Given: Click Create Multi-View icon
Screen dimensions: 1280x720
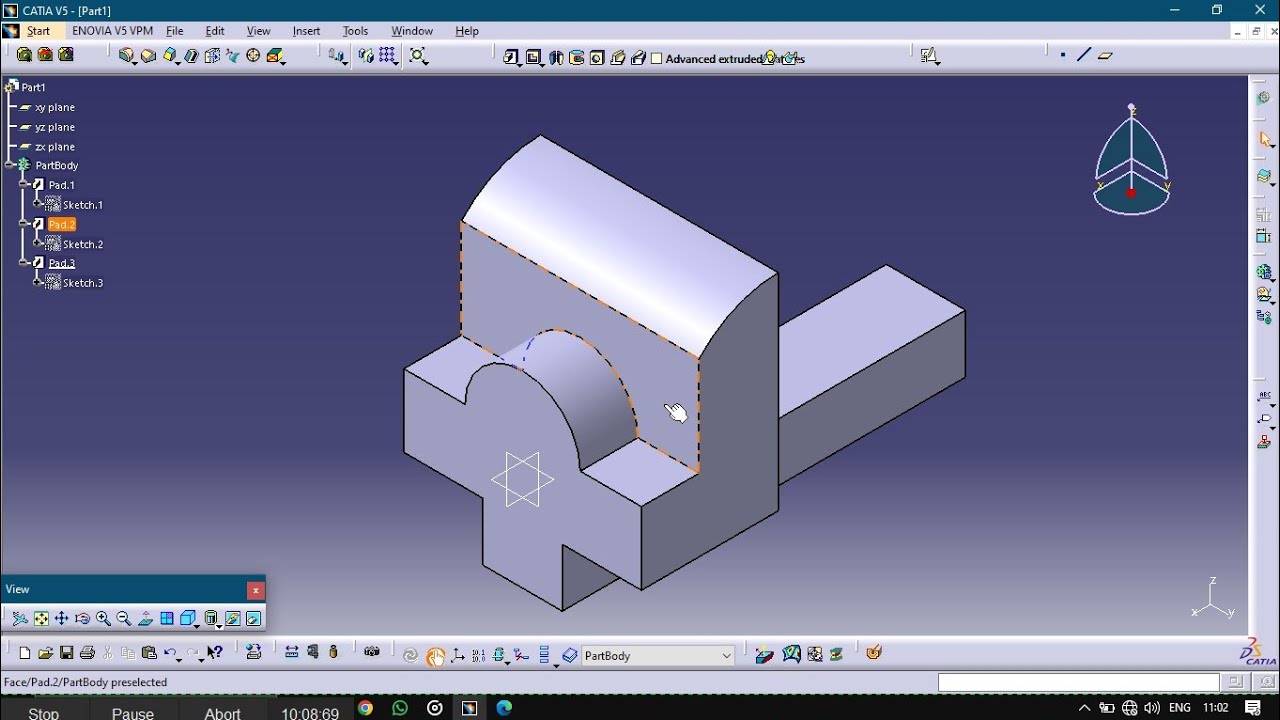Looking at the screenshot, I should 167,619.
